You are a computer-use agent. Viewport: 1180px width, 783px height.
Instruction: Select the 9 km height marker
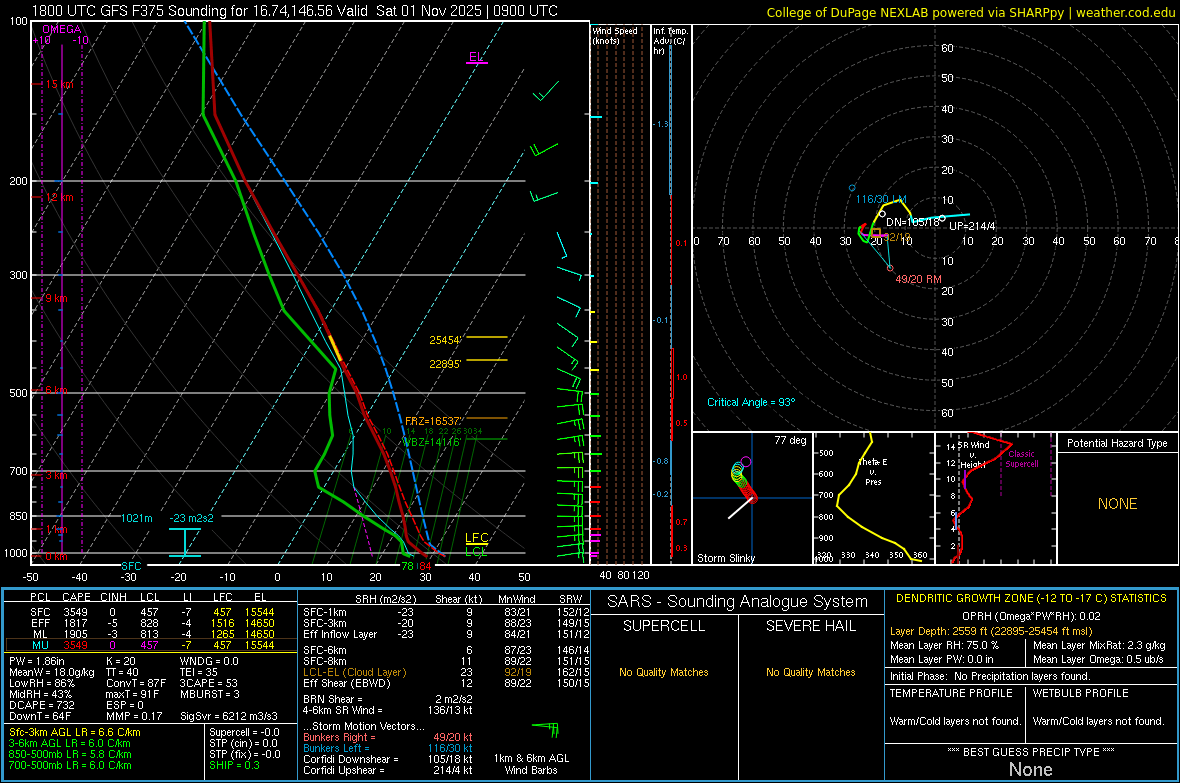(56, 298)
